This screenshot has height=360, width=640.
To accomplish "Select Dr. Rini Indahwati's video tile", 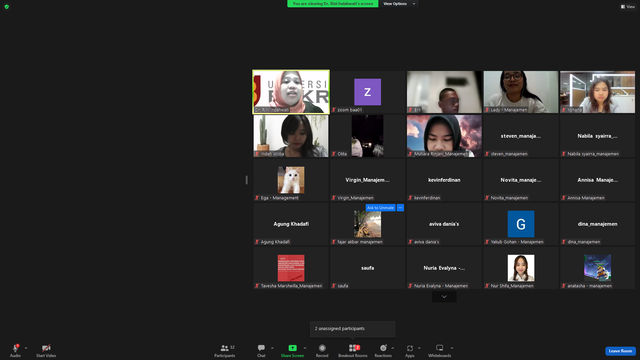I will point(291,92).
